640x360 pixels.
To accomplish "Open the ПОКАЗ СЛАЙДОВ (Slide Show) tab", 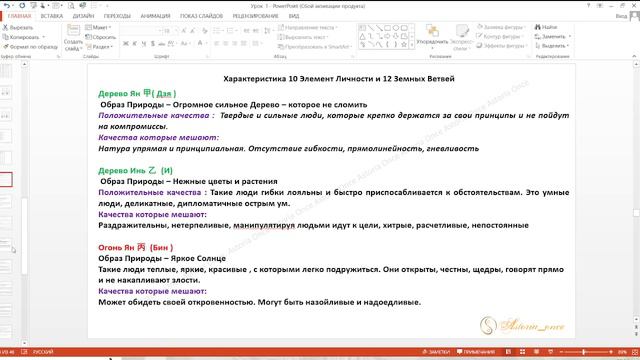I will tap(201, 16).
